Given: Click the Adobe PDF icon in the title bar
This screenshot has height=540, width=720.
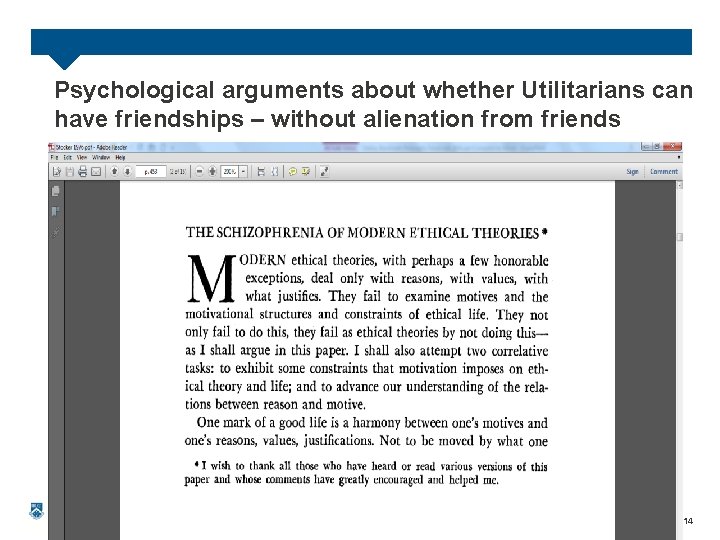Looking at the screenshot, I should pyautogui.click(x=52, y=147).
